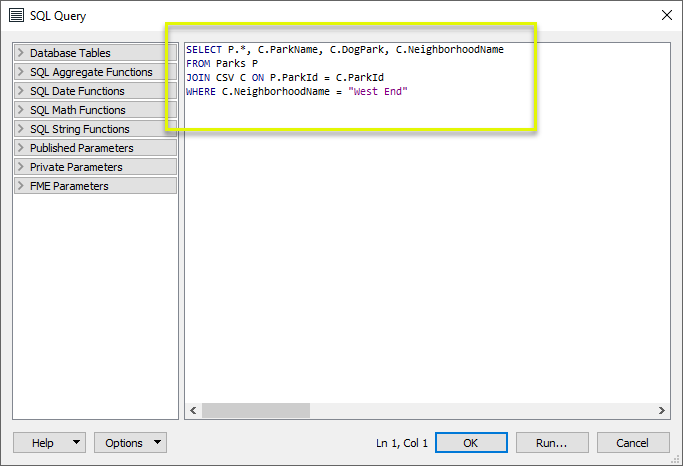
Task: Close the SQL Query window
Action: [x=667, y=15]
